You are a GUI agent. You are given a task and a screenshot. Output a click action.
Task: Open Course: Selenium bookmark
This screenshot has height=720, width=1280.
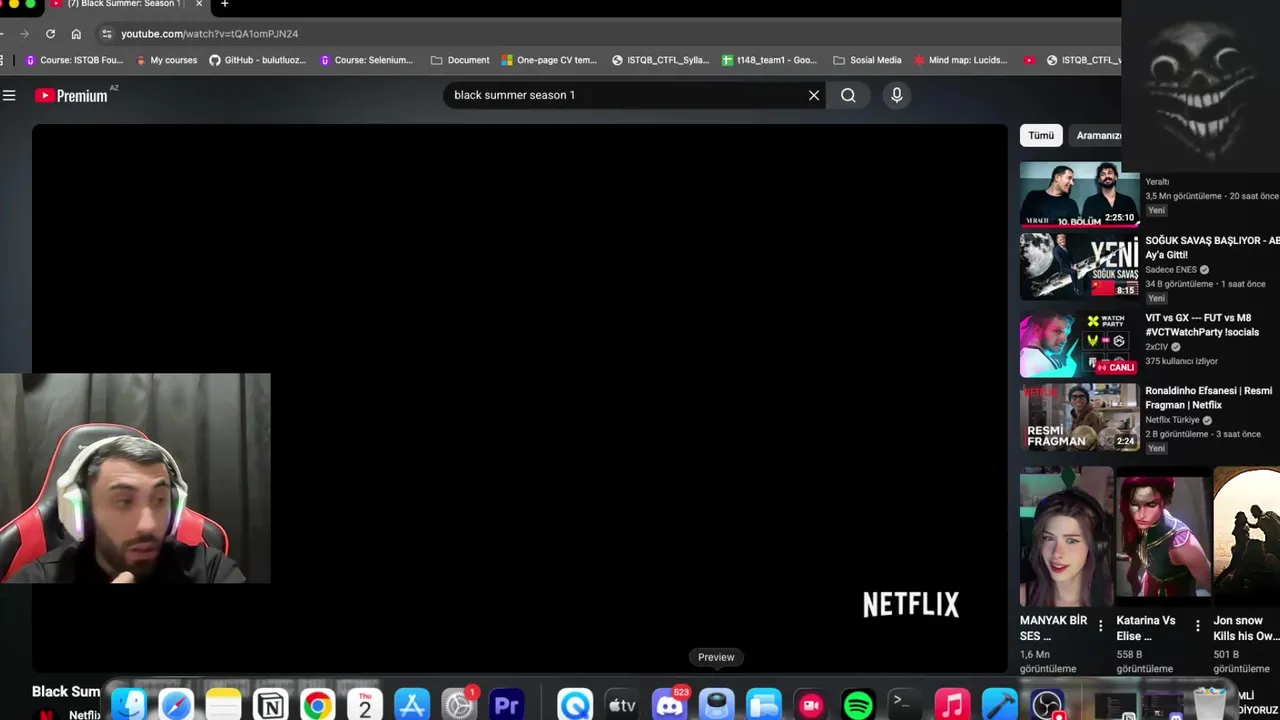pos(366,60)
